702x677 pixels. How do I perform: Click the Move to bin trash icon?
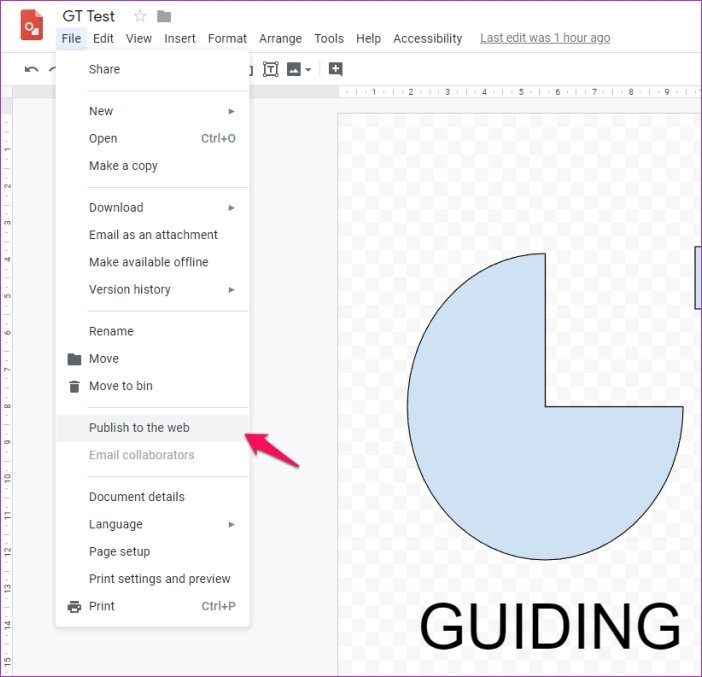74,386
